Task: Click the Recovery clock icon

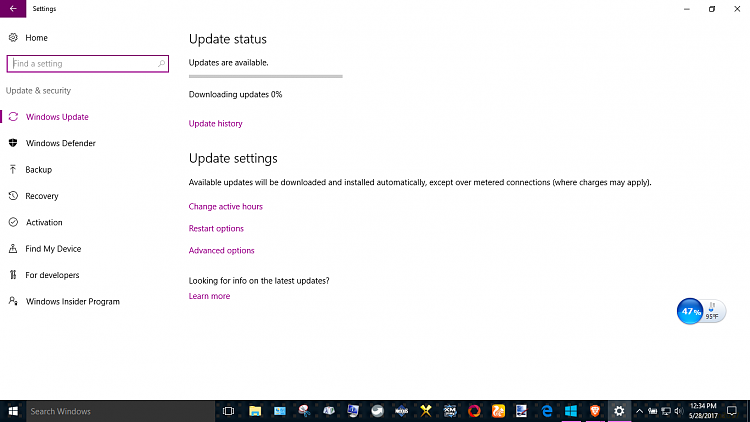Action: 13,196
